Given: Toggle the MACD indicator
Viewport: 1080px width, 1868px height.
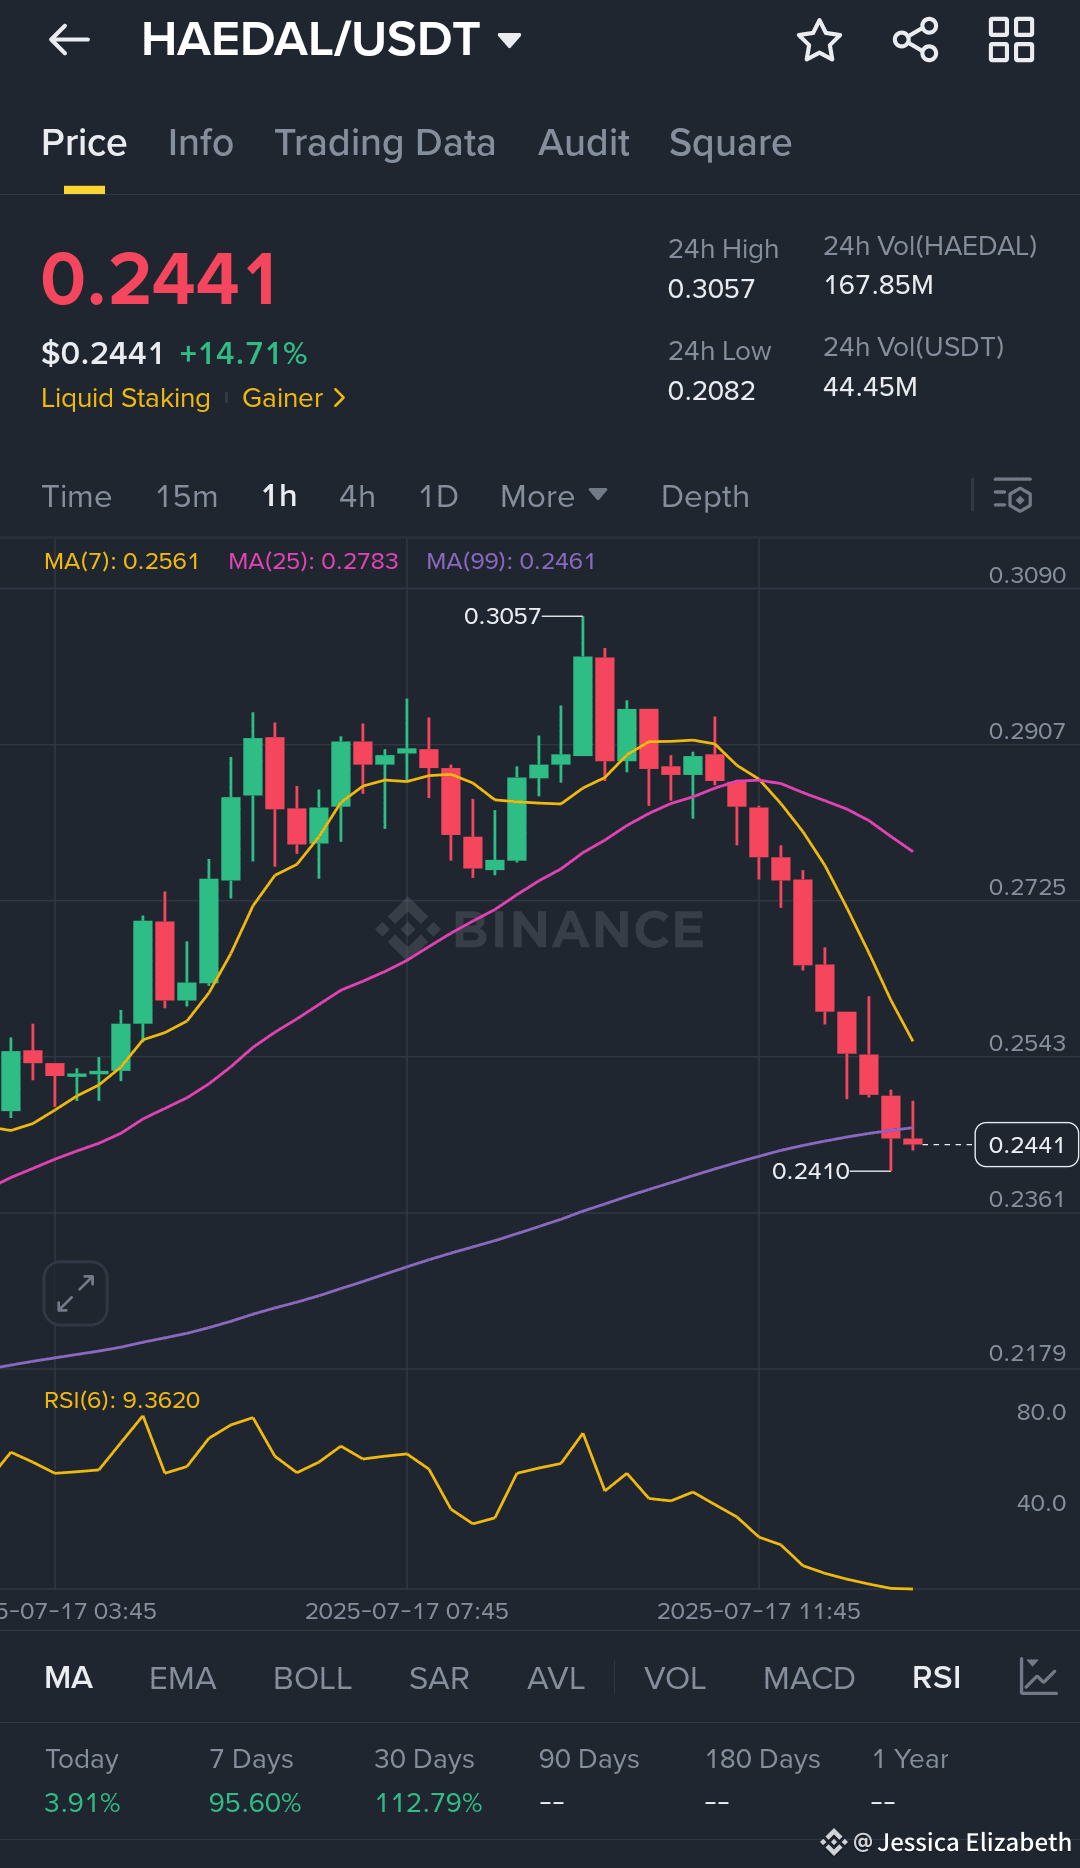Looking at the screenshot, I should pyautogui.click(x=809, y=1677).
